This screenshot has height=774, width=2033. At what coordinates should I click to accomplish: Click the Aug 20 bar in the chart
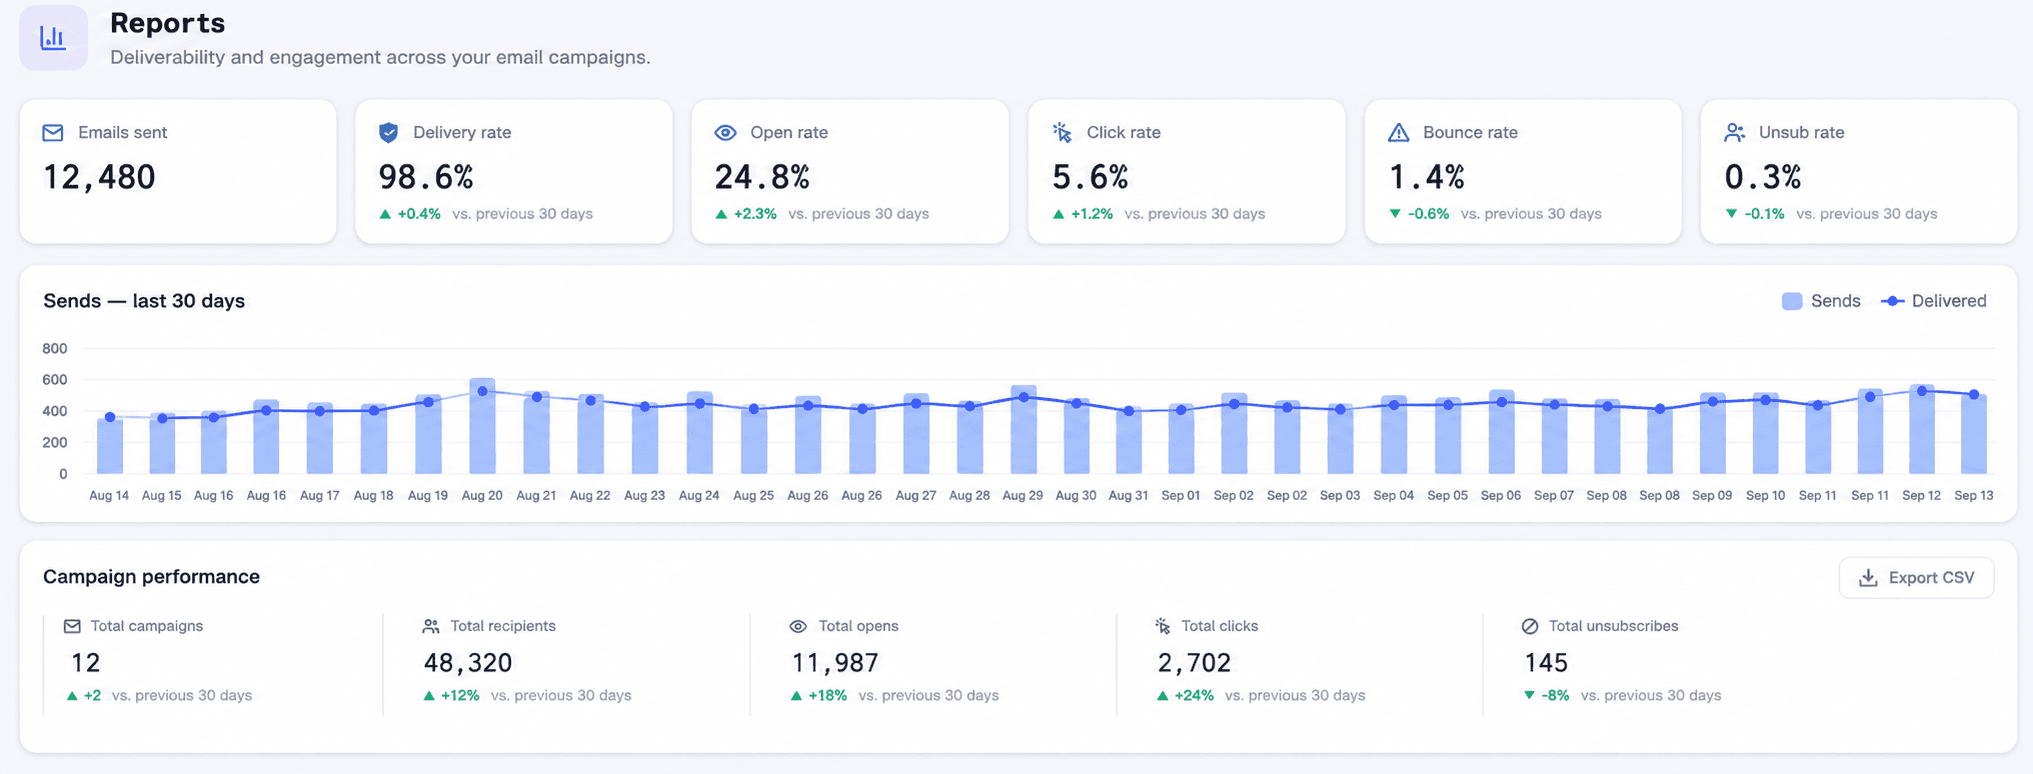coord(482,426)
